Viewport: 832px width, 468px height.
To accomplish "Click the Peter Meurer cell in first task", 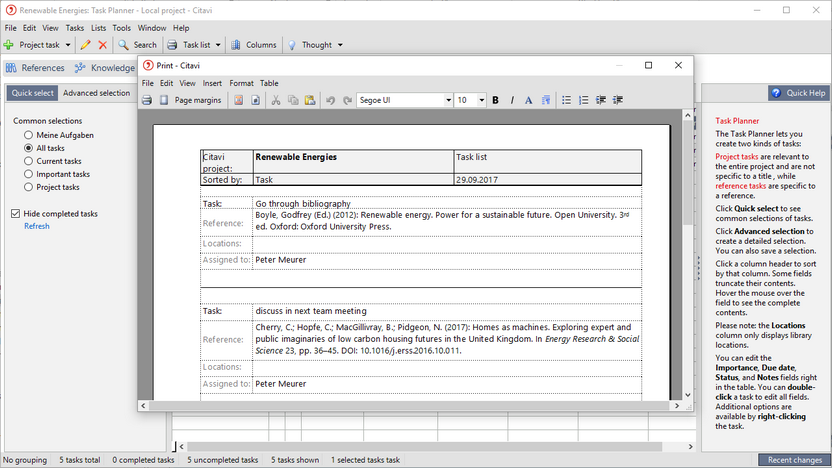I will click(x=447, y=260).
